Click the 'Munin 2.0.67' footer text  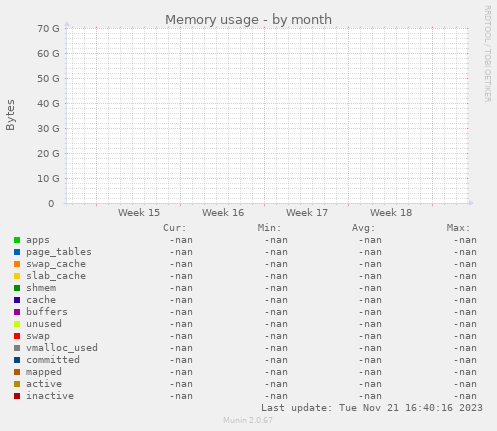click(248, 420)
